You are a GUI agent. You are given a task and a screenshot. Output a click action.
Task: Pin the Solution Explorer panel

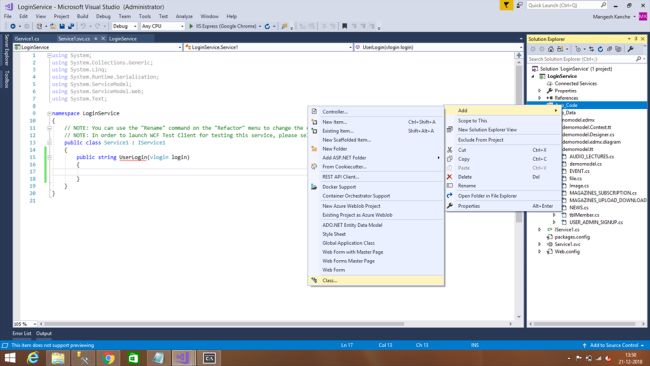636,39
